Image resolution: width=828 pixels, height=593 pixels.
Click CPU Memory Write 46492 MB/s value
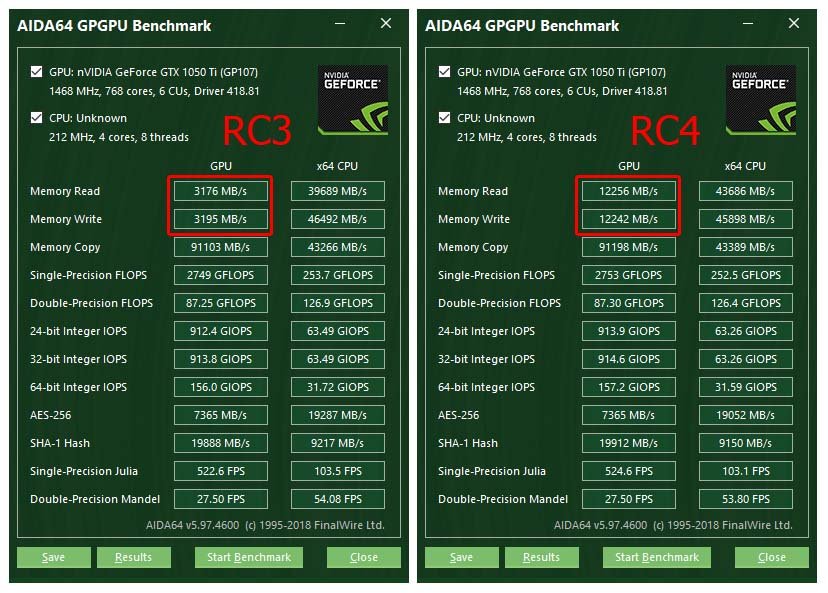click(338, 219)
